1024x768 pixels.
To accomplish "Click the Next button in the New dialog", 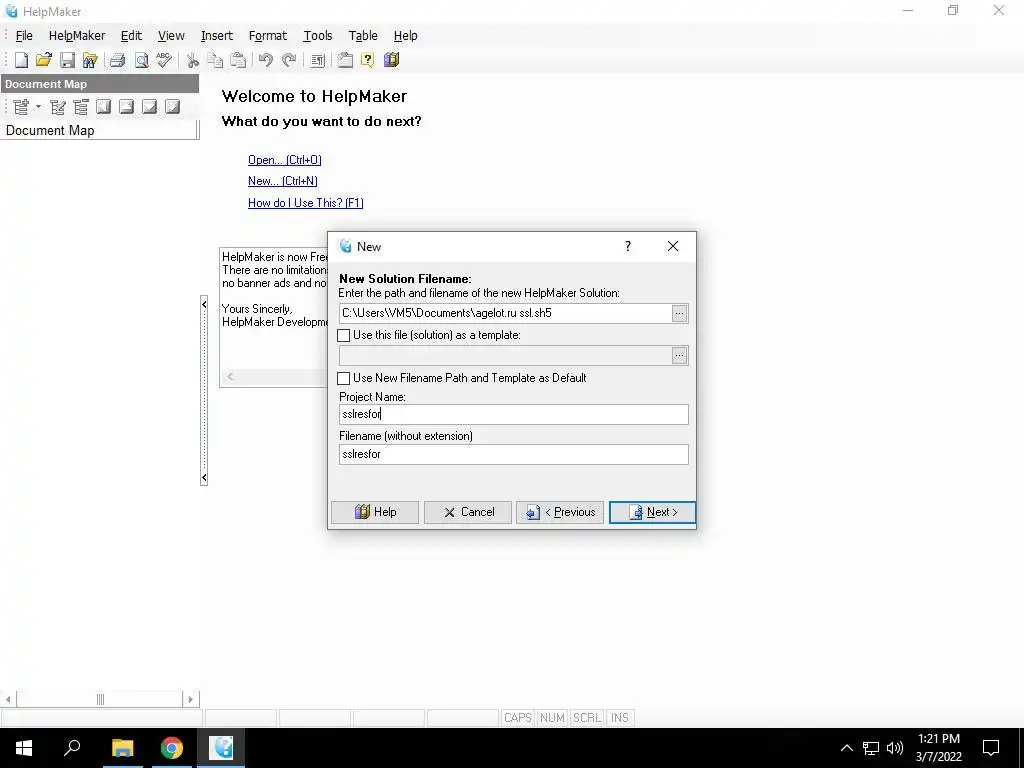I will 652,513.
